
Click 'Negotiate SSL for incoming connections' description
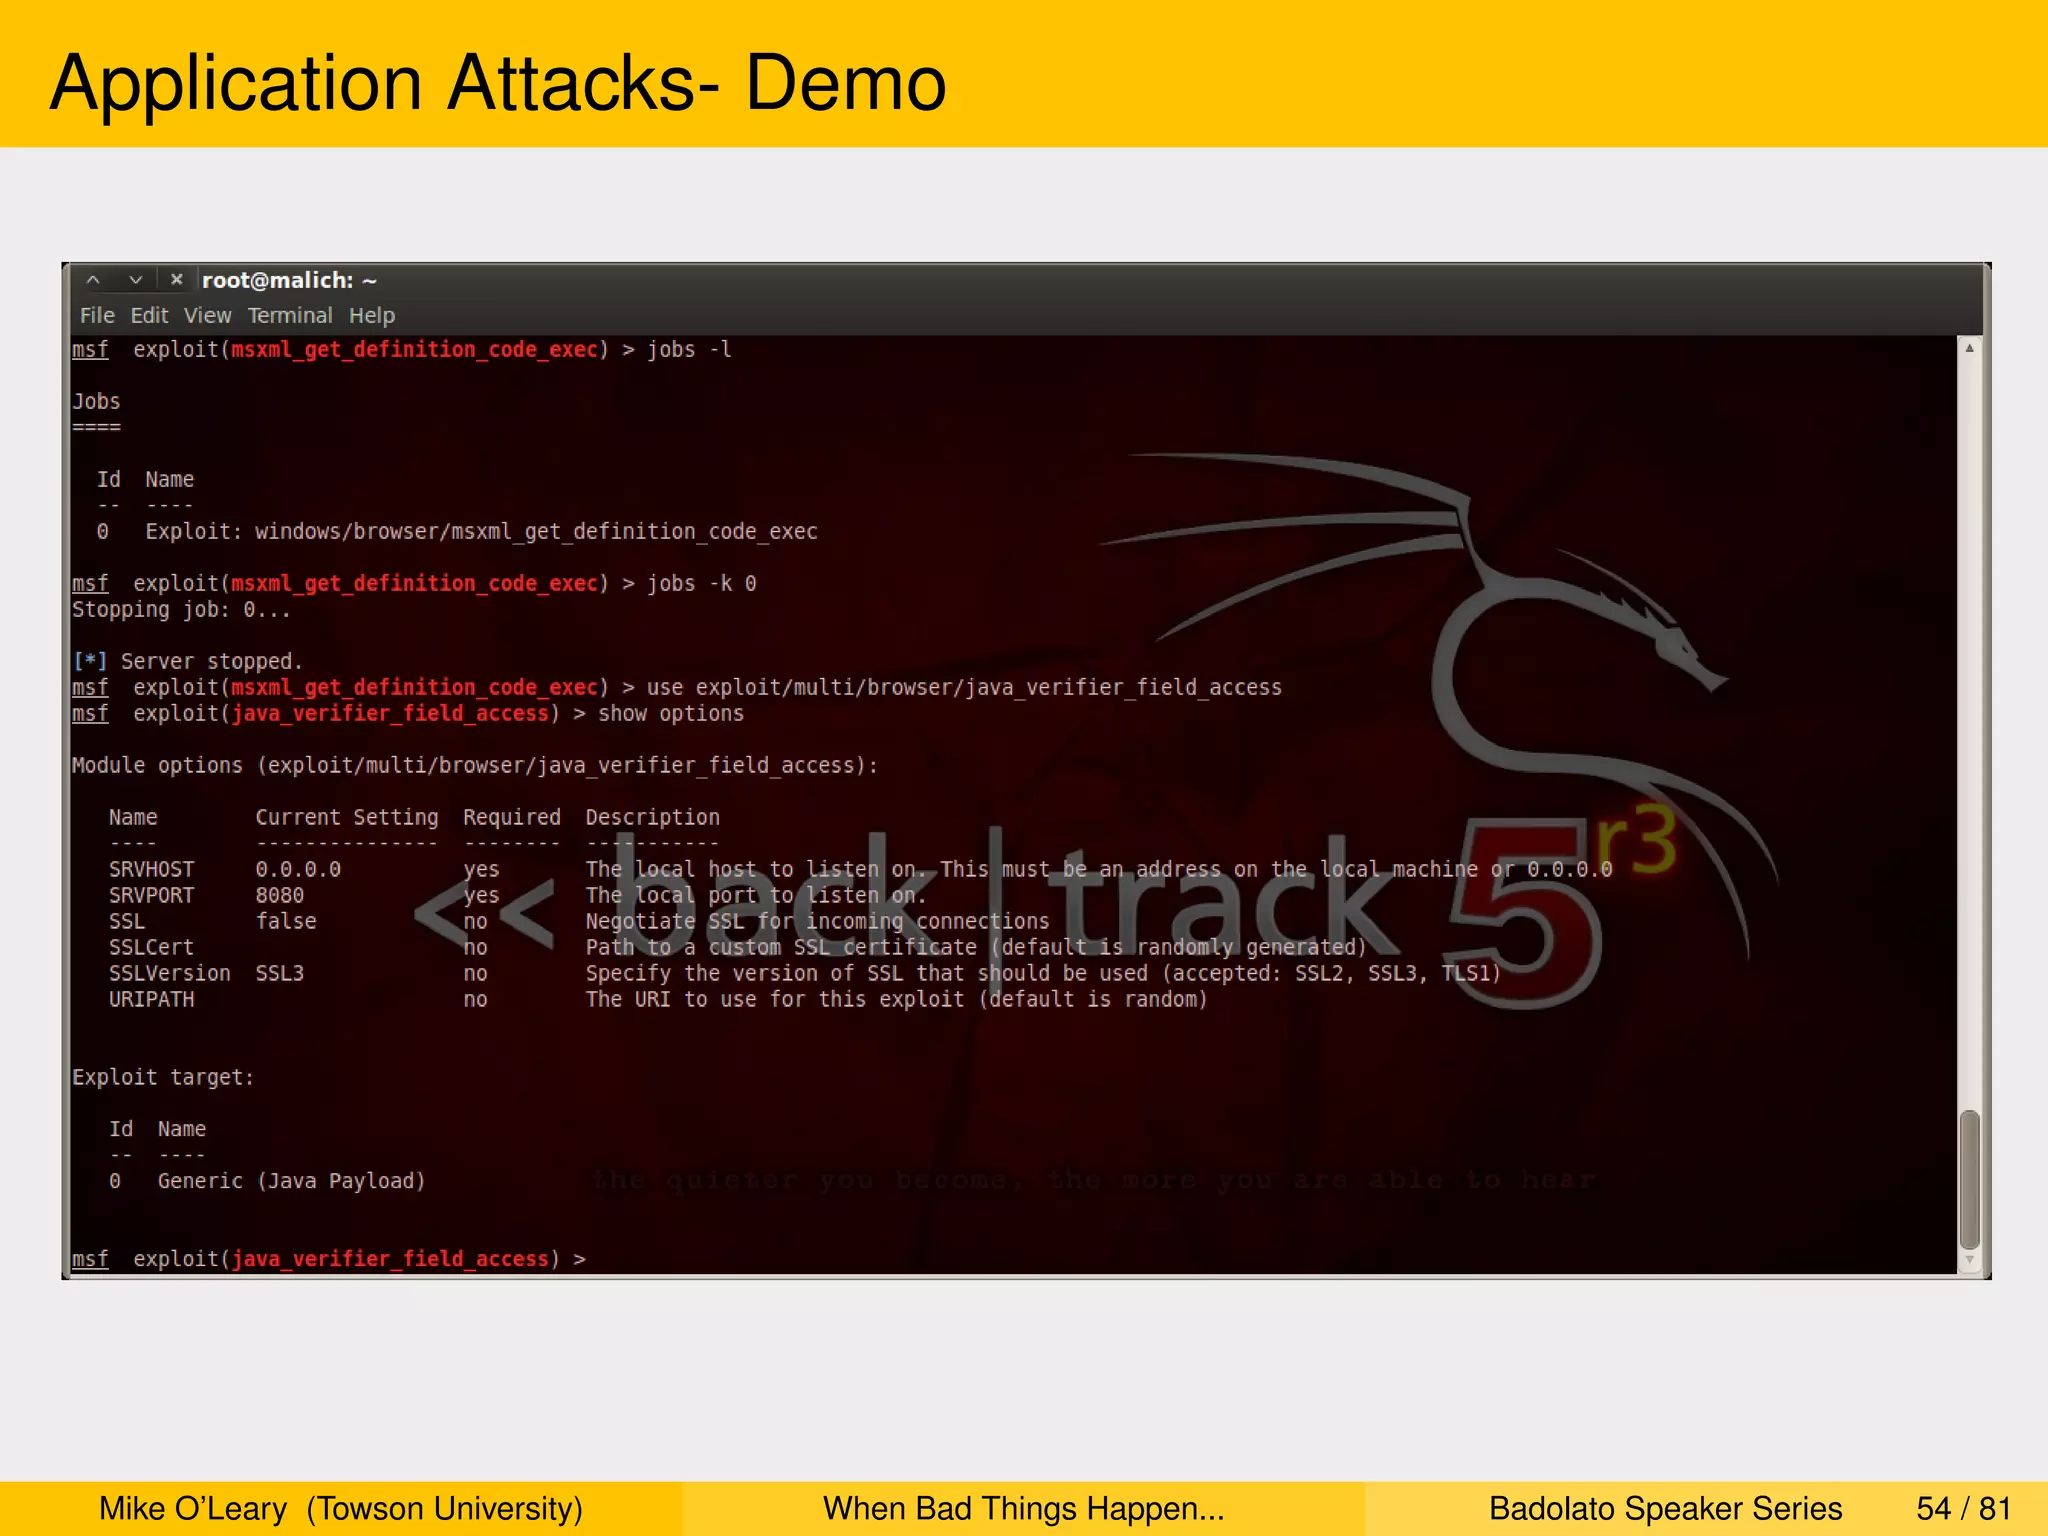[817, 921]
